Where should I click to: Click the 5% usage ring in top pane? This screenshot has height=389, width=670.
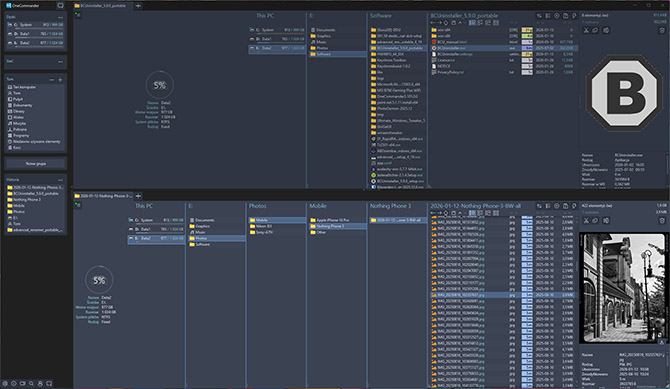pos(159,85)
